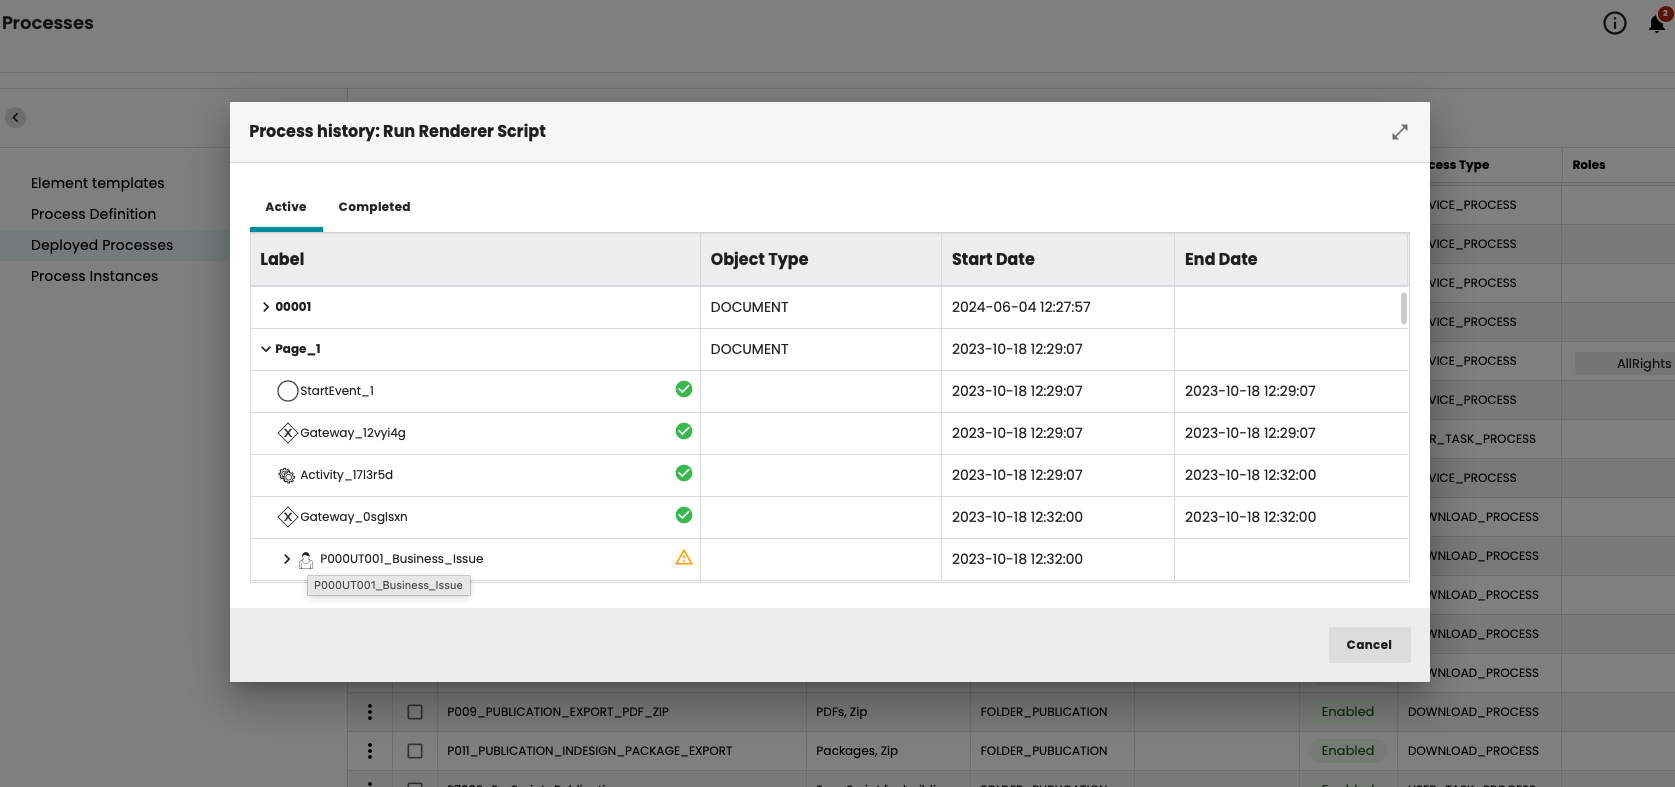Check the box for P009_PUBLICATION_EXPORT_PDF_ZIP
1675x787 pixels.
[x=415, y=712]
